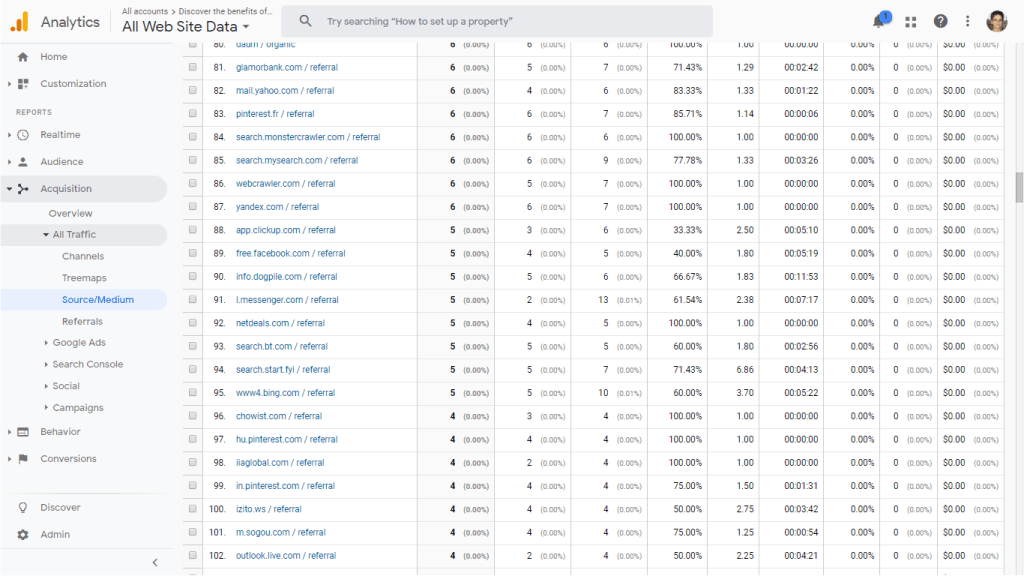Image resolution: width=1024 pixels, height=576 pixels.
Task: Click the Discover lightbulb icon
Action: pyautogui.click(x=23, y=507)
